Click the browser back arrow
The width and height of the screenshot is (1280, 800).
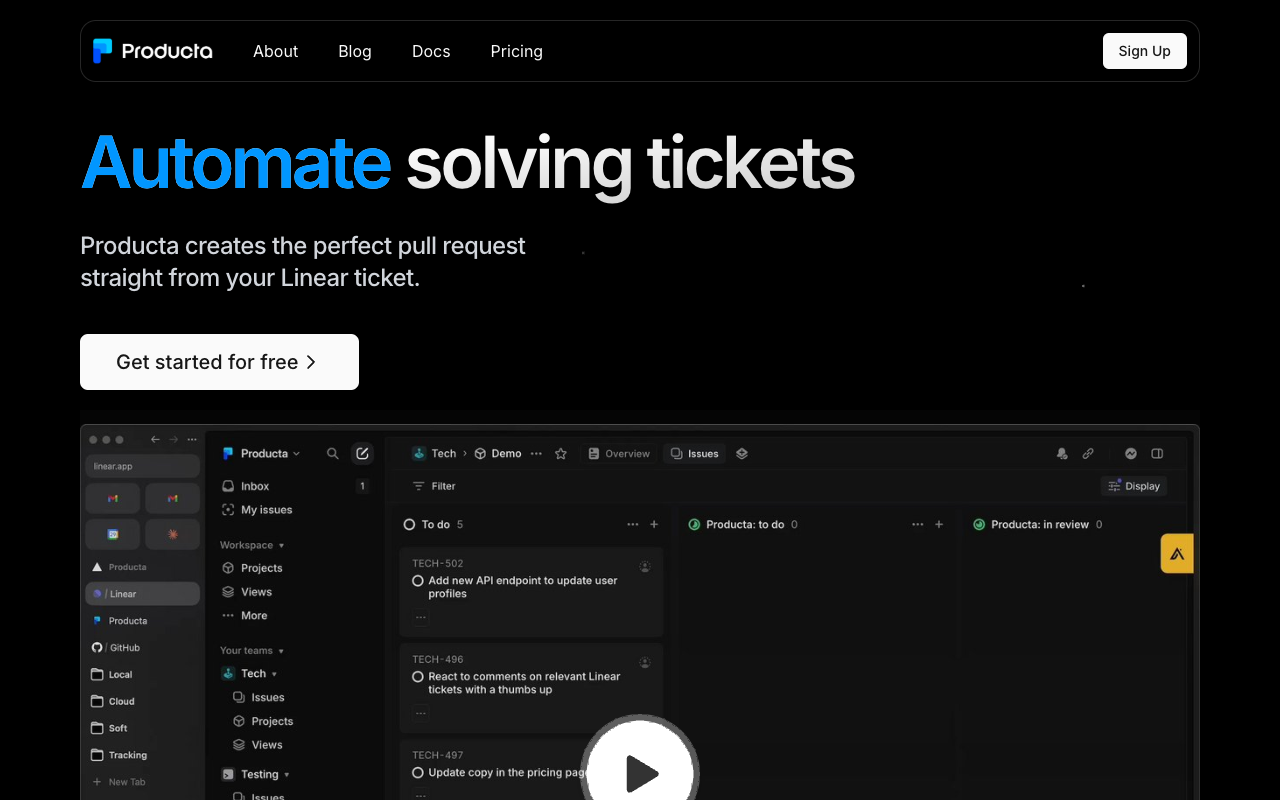pos(155,439)
